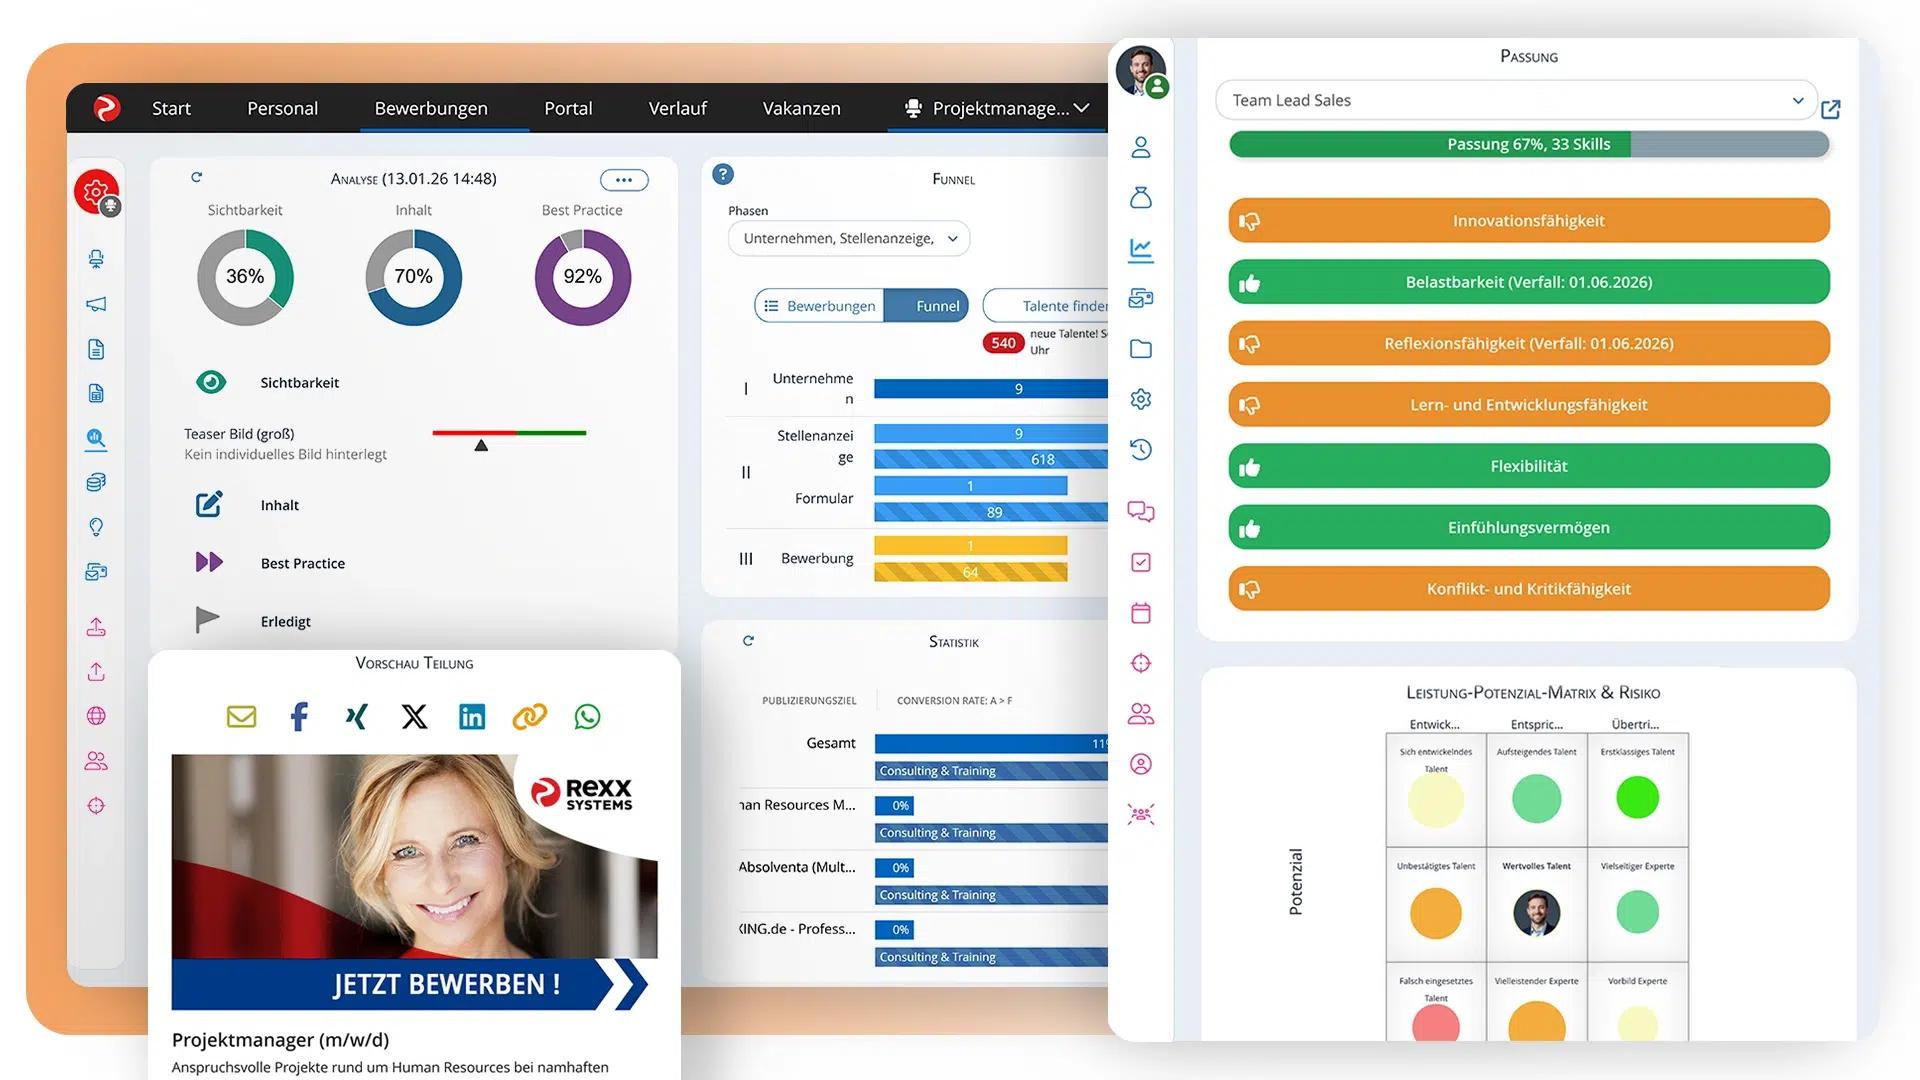The image size is (1920, 1080).
Task: Open the three-dot Analyse options button
Action: 624,180
